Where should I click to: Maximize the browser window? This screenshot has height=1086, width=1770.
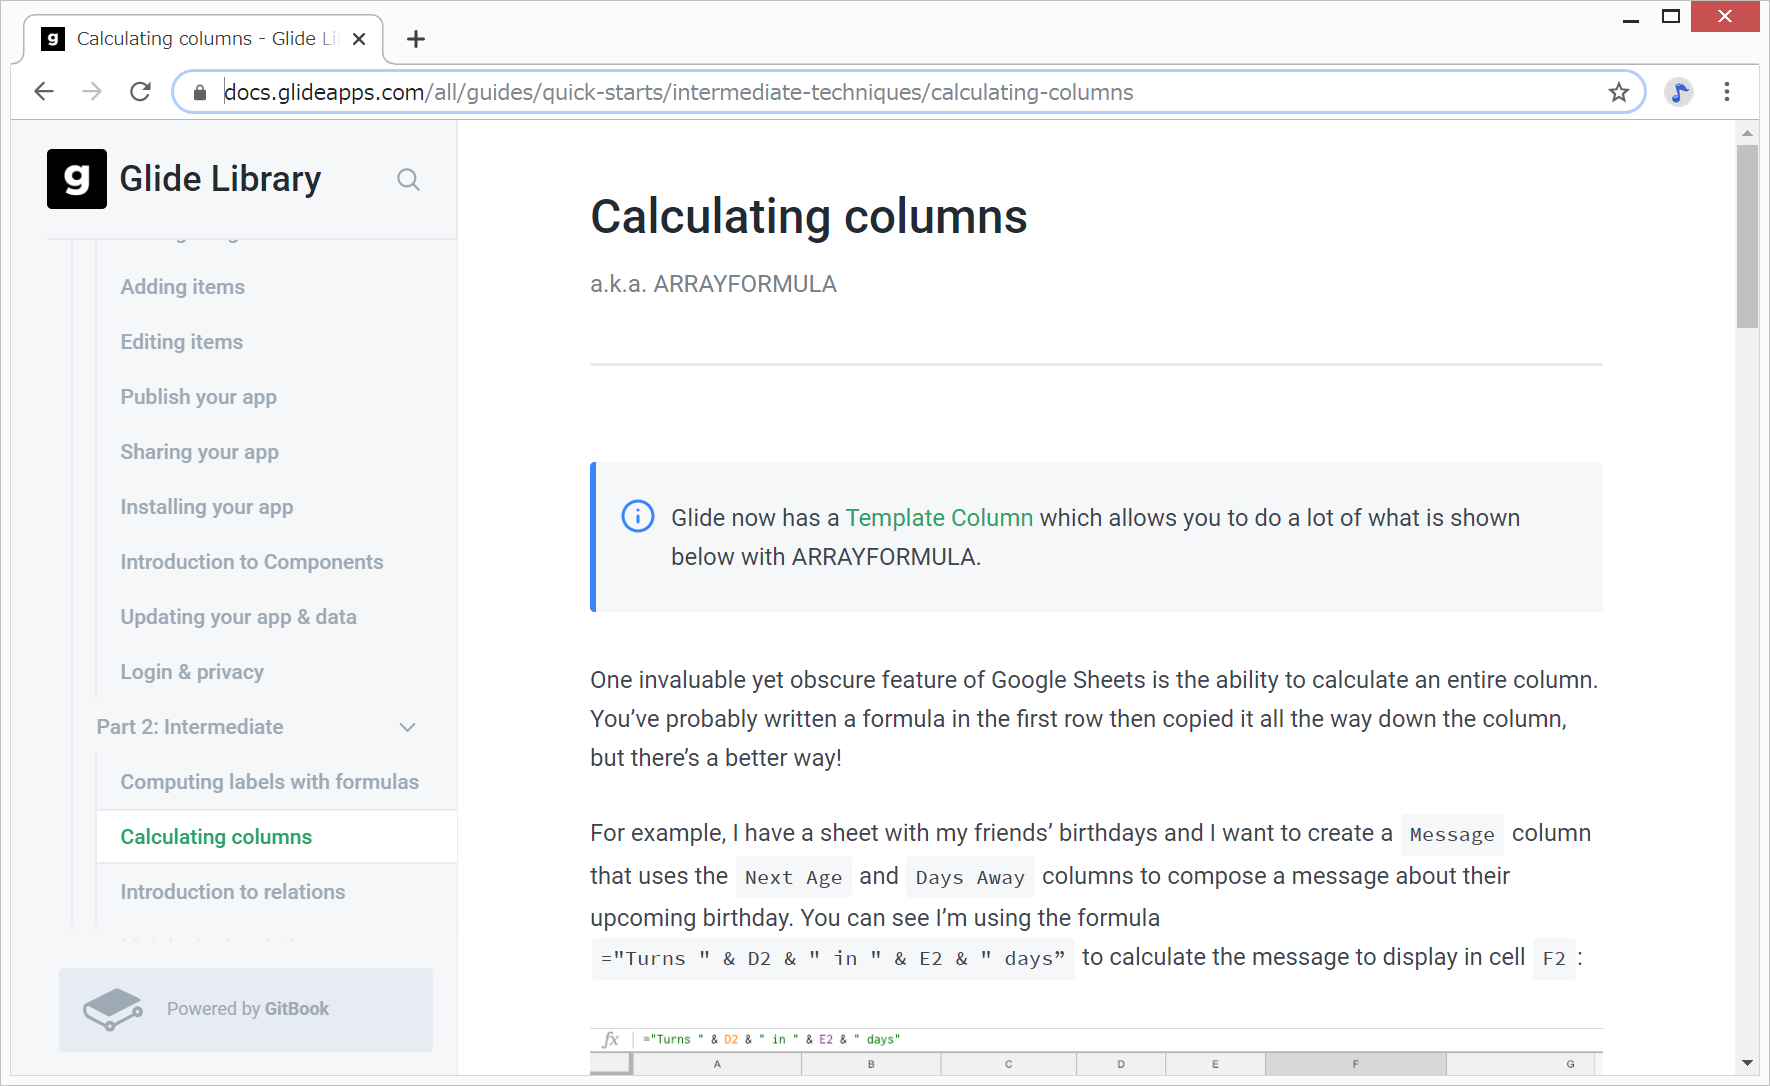pyautogui.click(x=1671, y=17)
